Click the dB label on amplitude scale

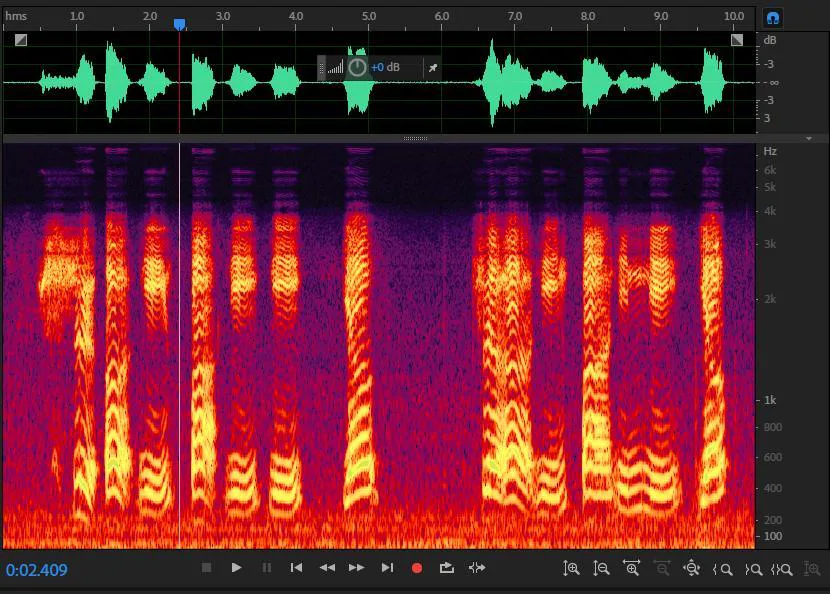(x=770, y=40)
